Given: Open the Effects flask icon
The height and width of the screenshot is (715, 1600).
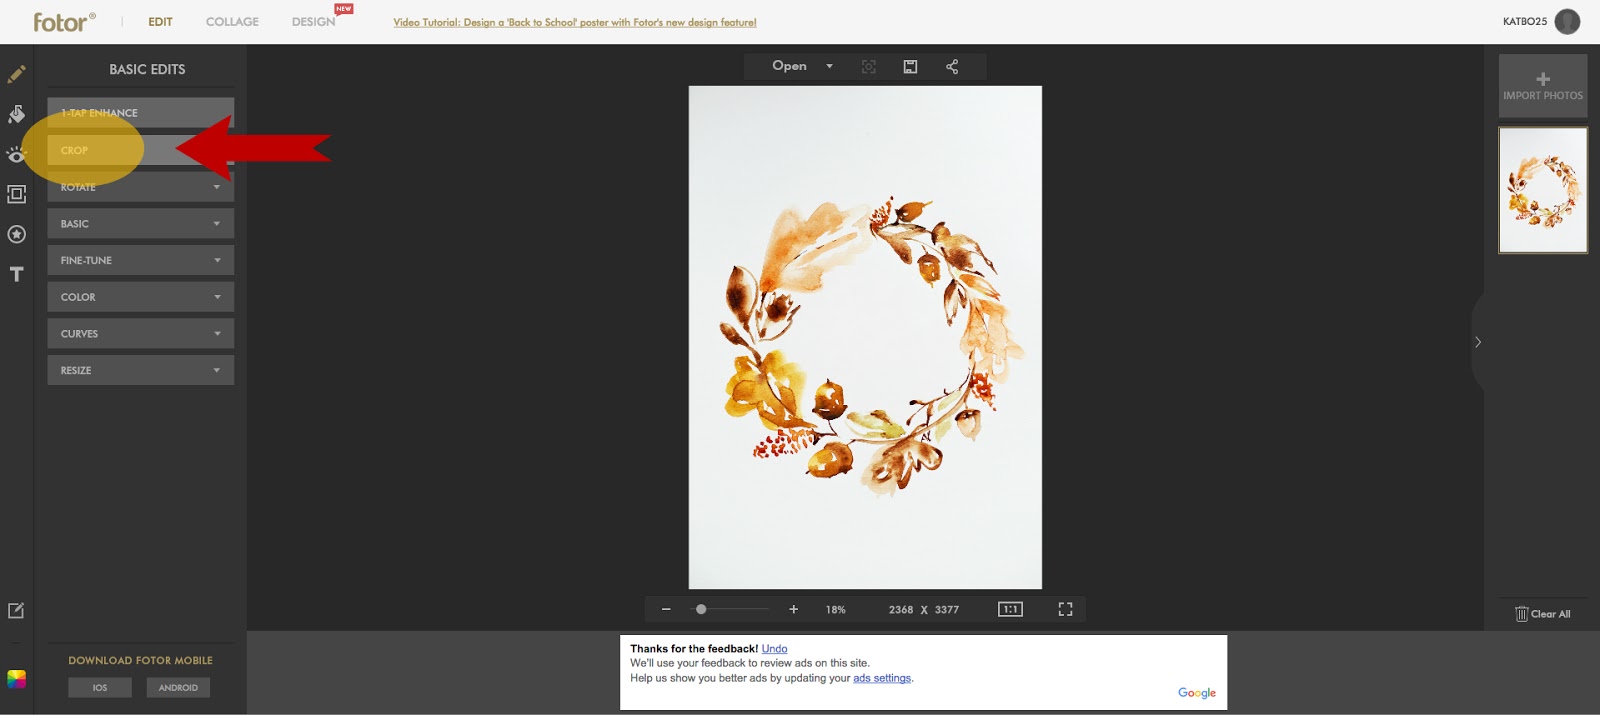Looking at the screenshot, I should pyautogui.click(x=16, y=114).
